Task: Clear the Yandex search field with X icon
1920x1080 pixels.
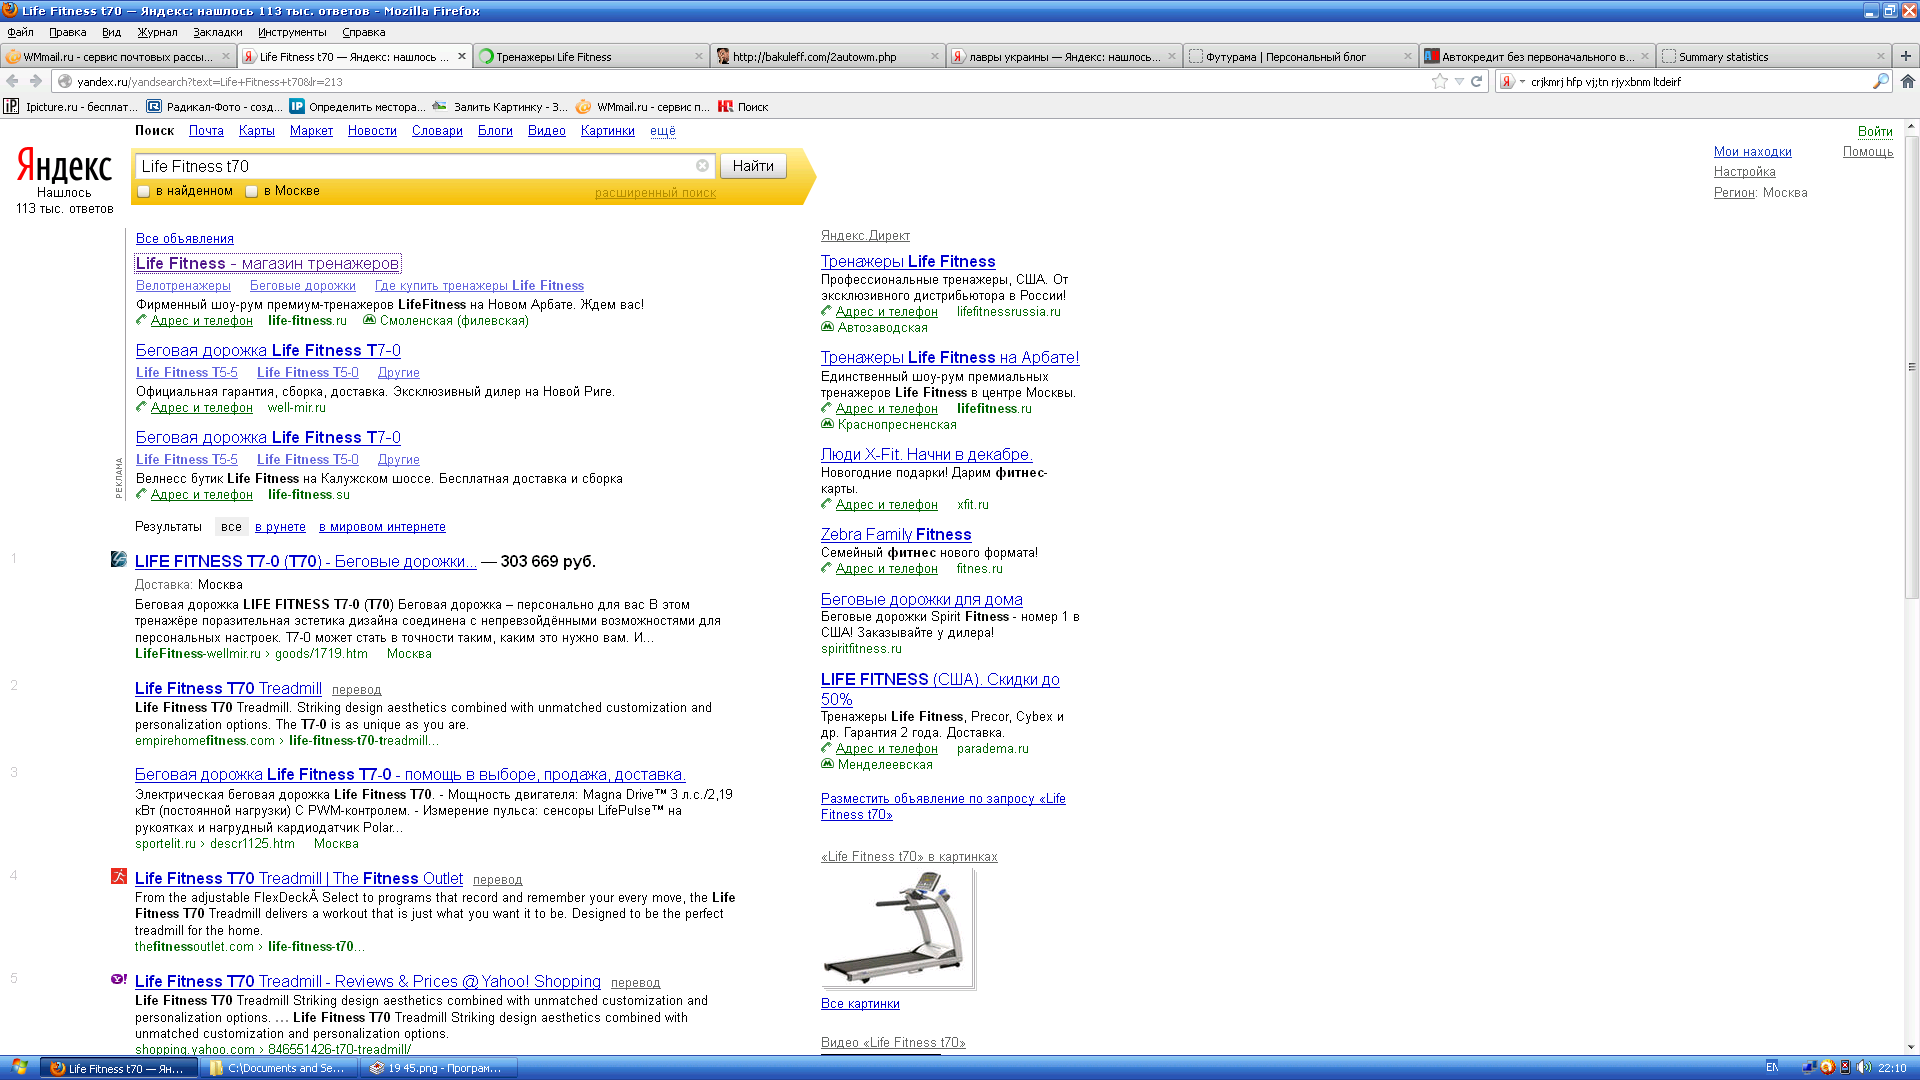Action: coord(702,166)
